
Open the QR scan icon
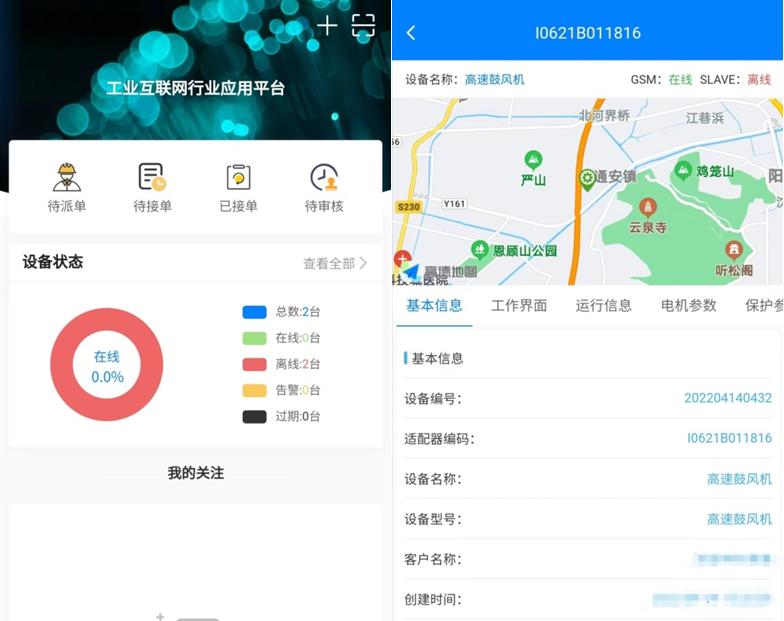[363, 27]
